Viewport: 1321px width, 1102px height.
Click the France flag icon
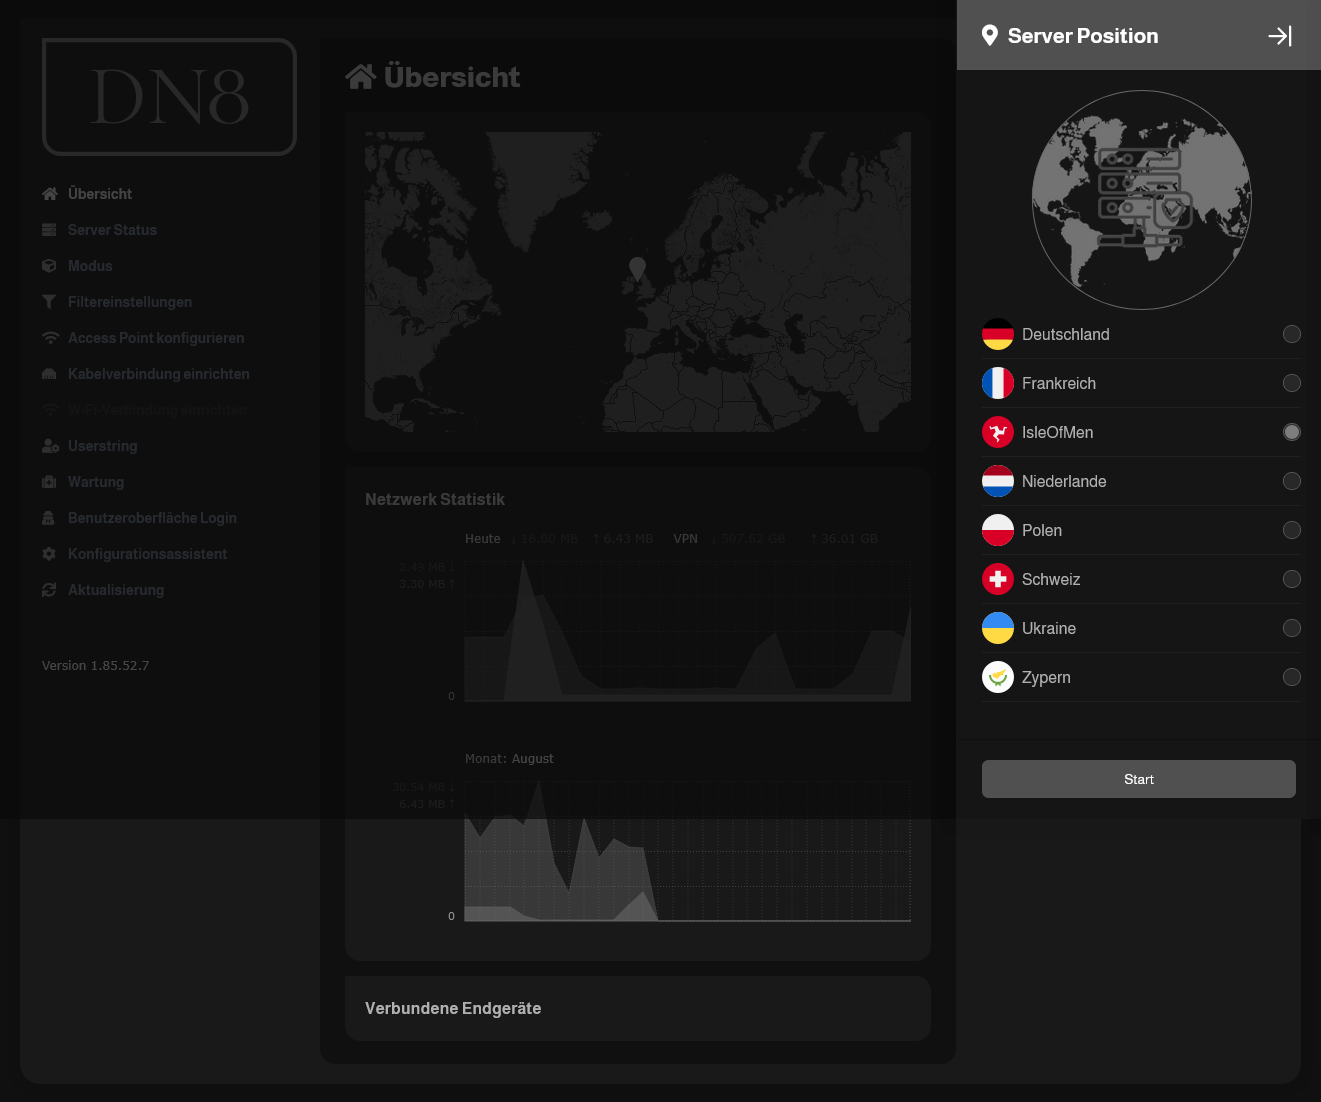pyautogui.click(x=997, y=383)
